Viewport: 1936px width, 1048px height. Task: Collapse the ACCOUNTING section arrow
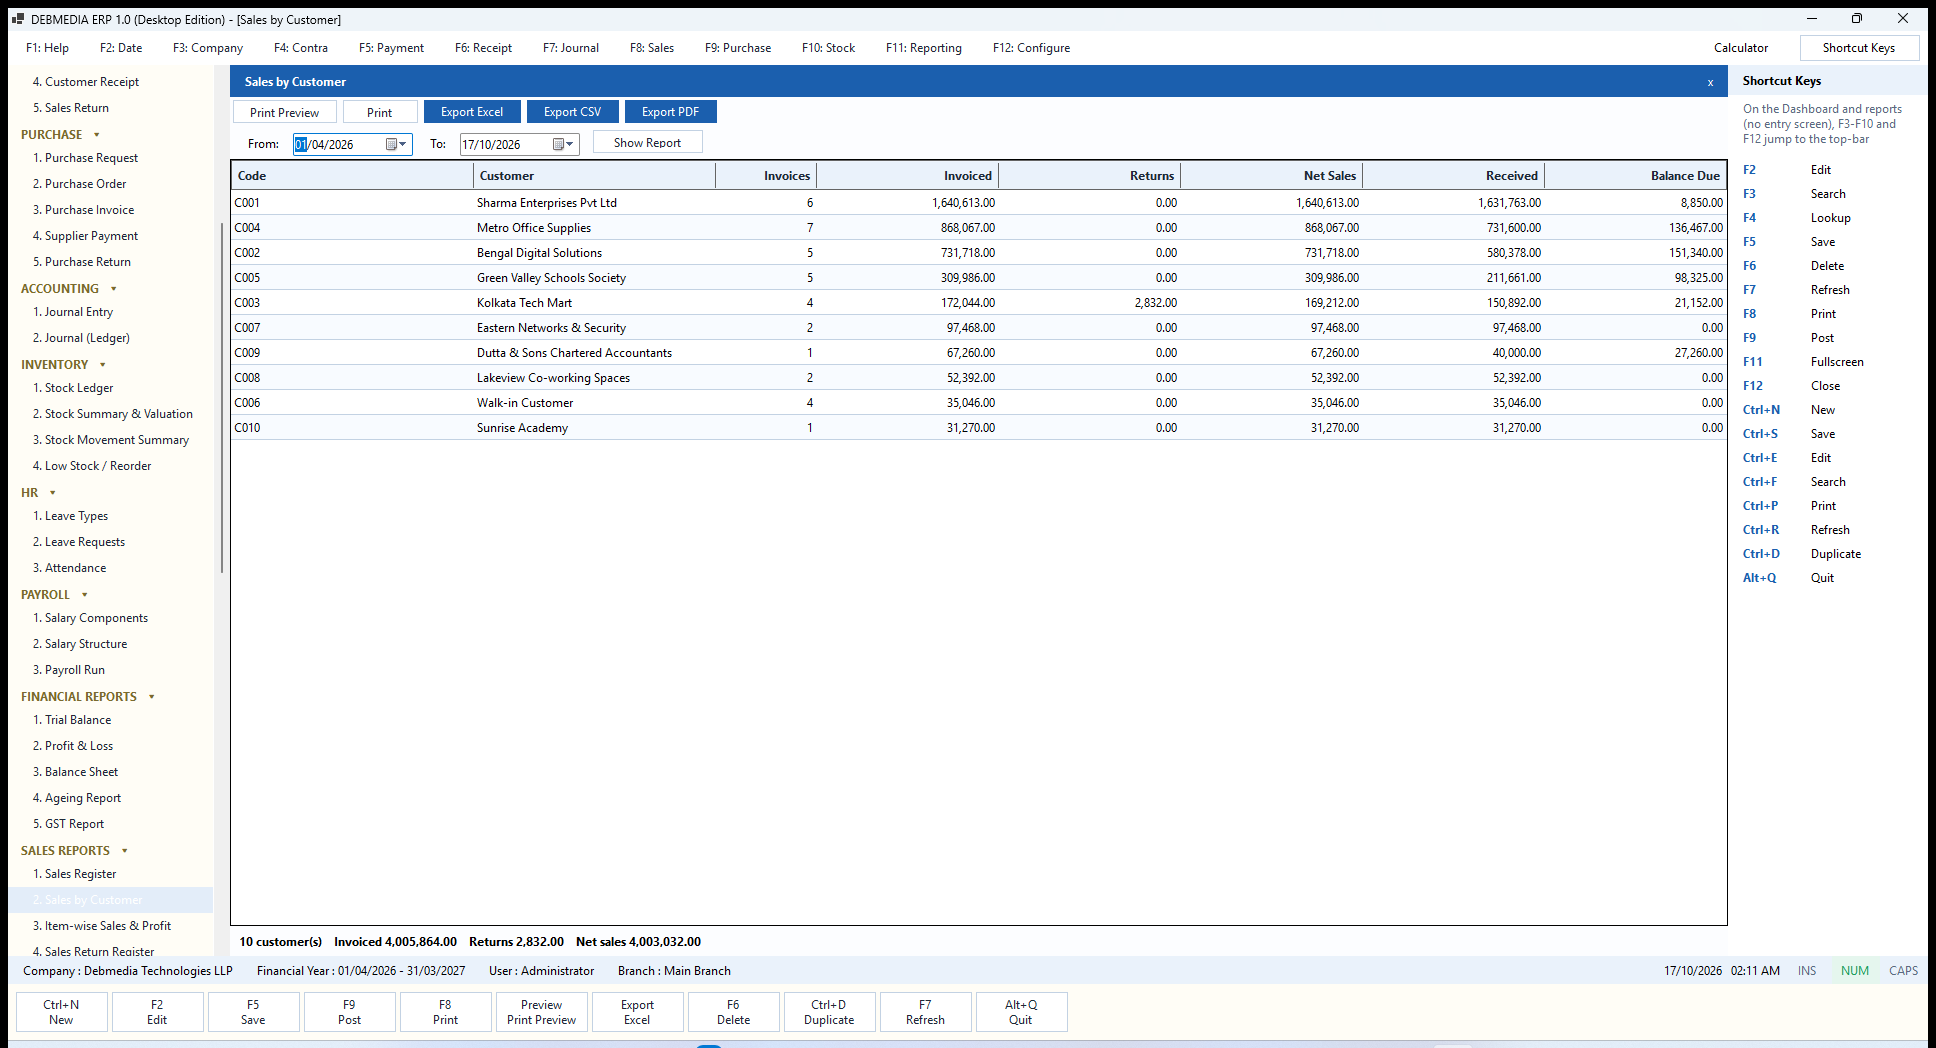[x=114, y=289]
